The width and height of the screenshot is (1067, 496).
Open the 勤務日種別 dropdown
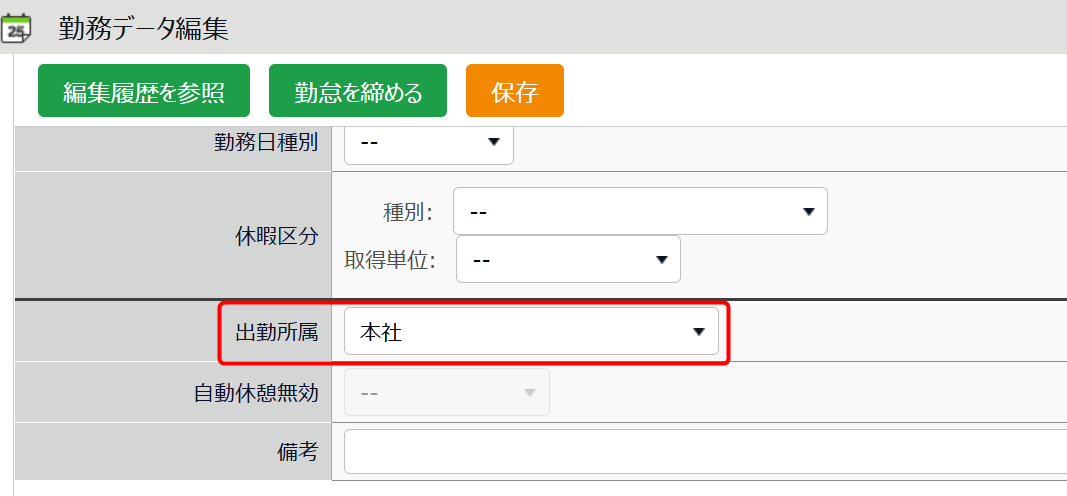[x=428, y=143]
